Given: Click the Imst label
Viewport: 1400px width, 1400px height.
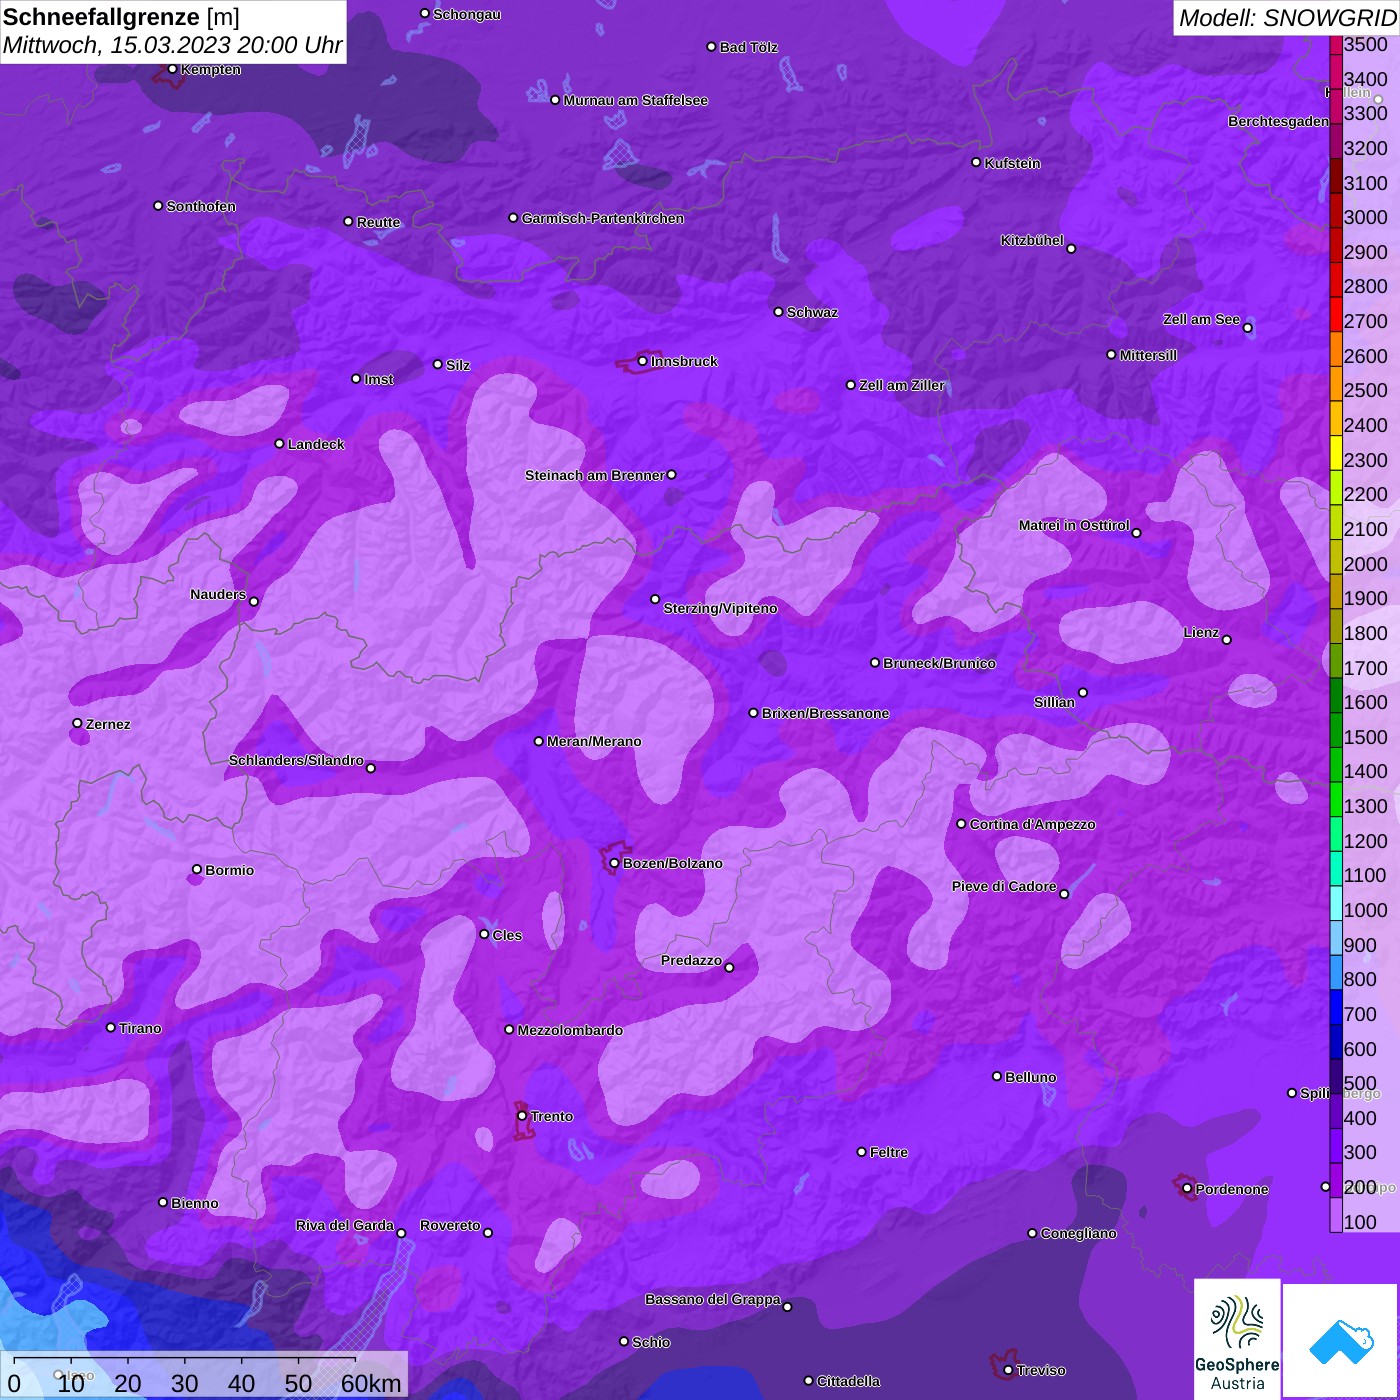Looking at the screenshot, I should point(379,379).
